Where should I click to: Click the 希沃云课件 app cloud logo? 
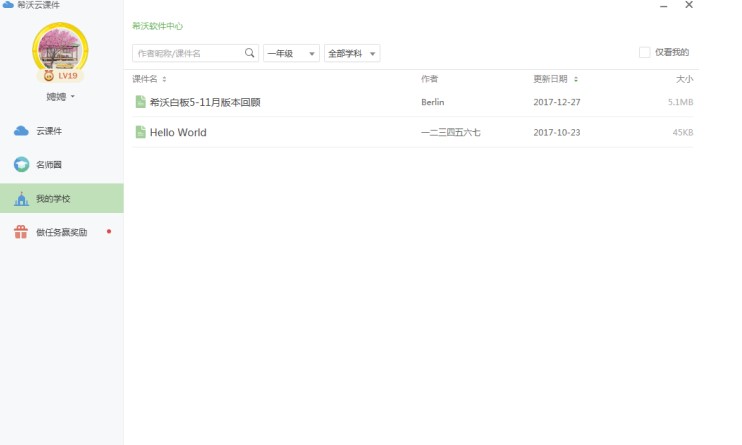pyautogui.click(x=8, y=5)
